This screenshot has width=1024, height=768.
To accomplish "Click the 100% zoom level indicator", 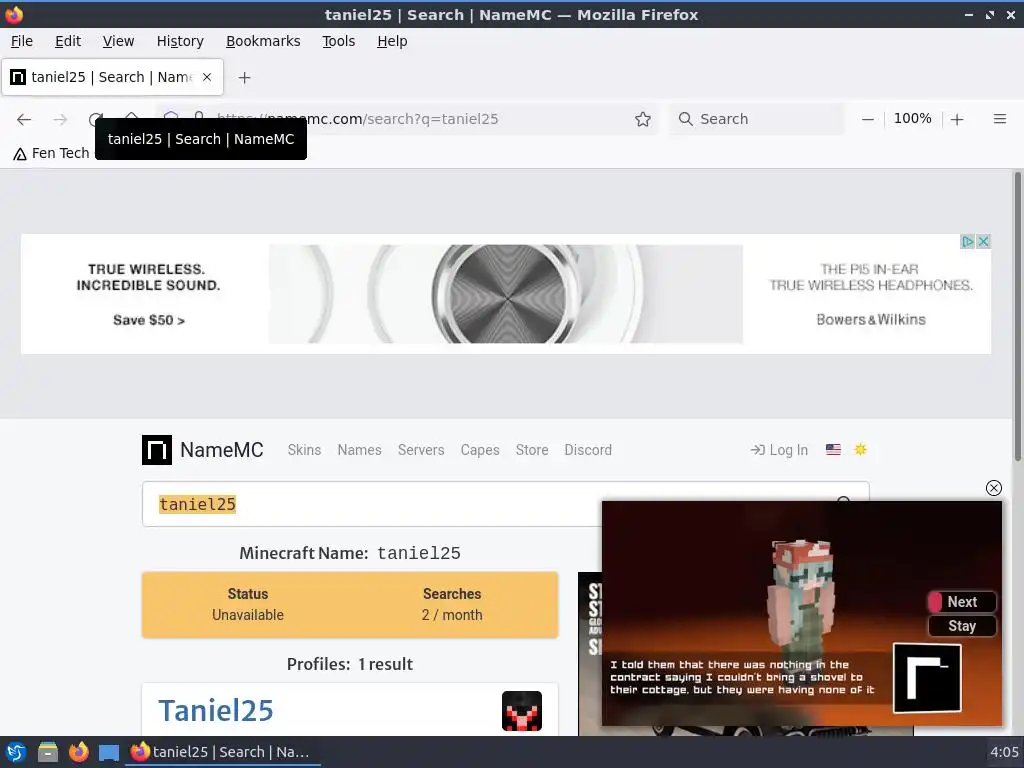I will [912, 119].
